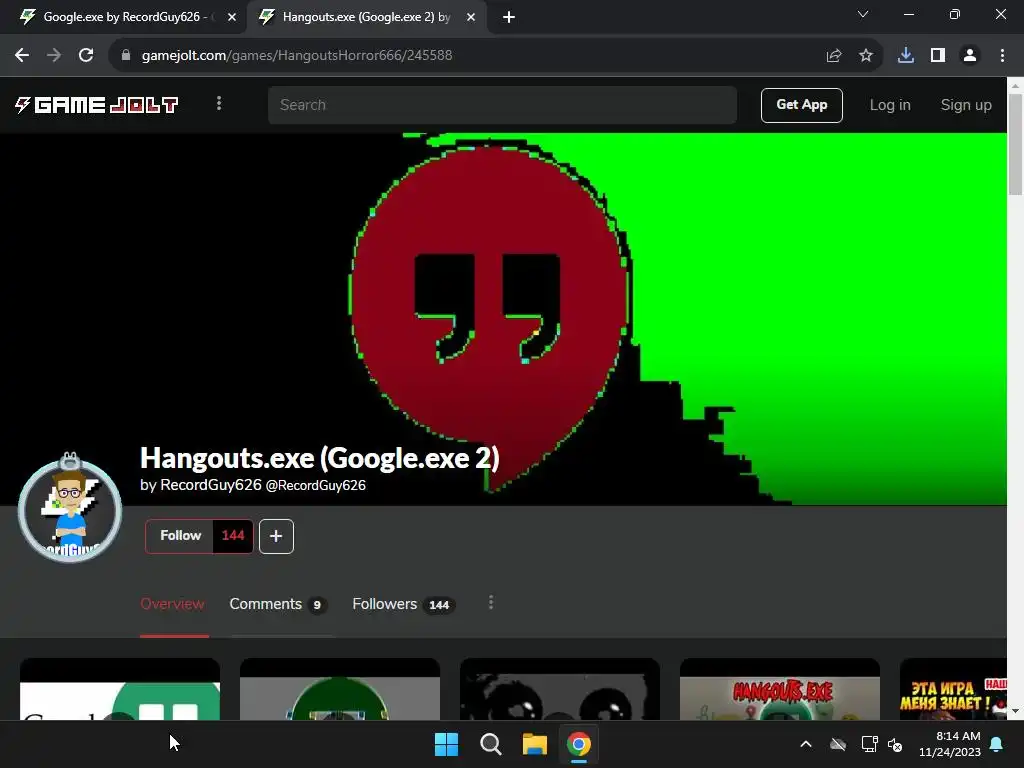This screenshot has height=768, width=1024.
Task: Reload the current page
Action: click(x=86, y=56)
